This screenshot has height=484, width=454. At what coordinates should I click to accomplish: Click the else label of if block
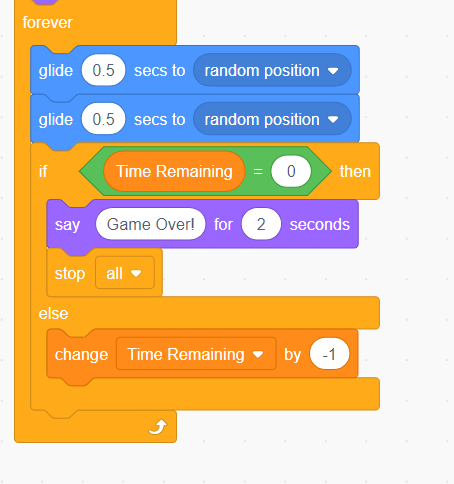[53, 314]
